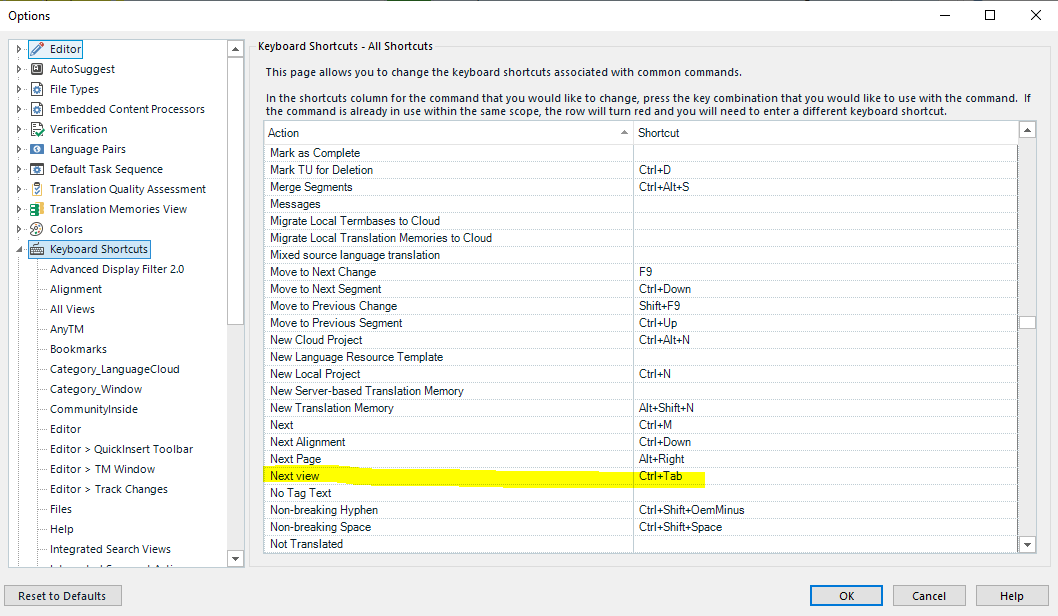Expand the Embedded Content Processors node
1058x616 pixels.
pyautogui.click(x=19, y=109)
